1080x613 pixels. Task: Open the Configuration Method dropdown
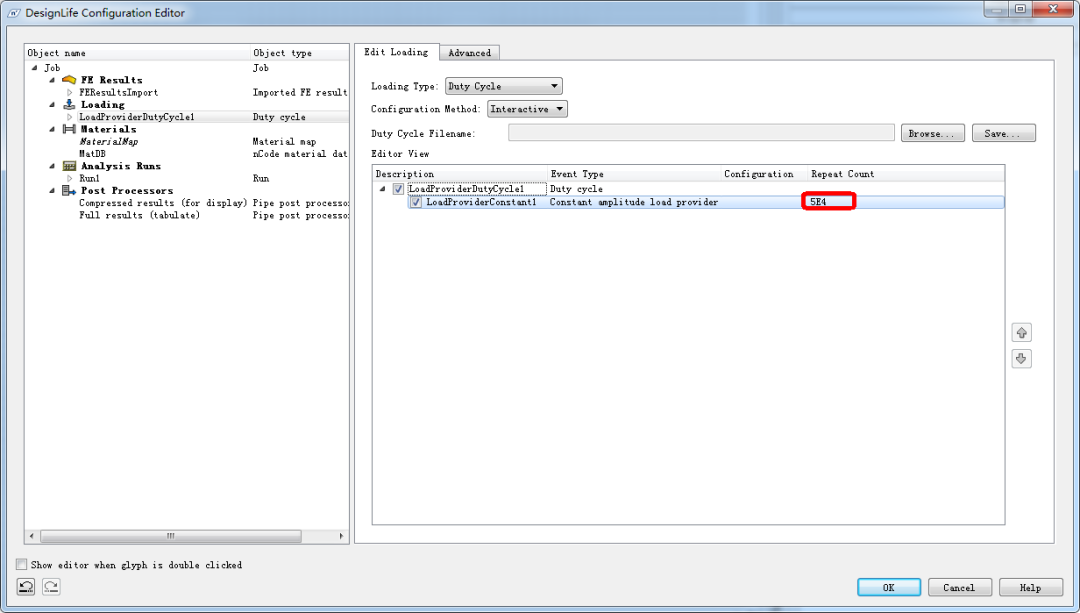click(528, 109)
